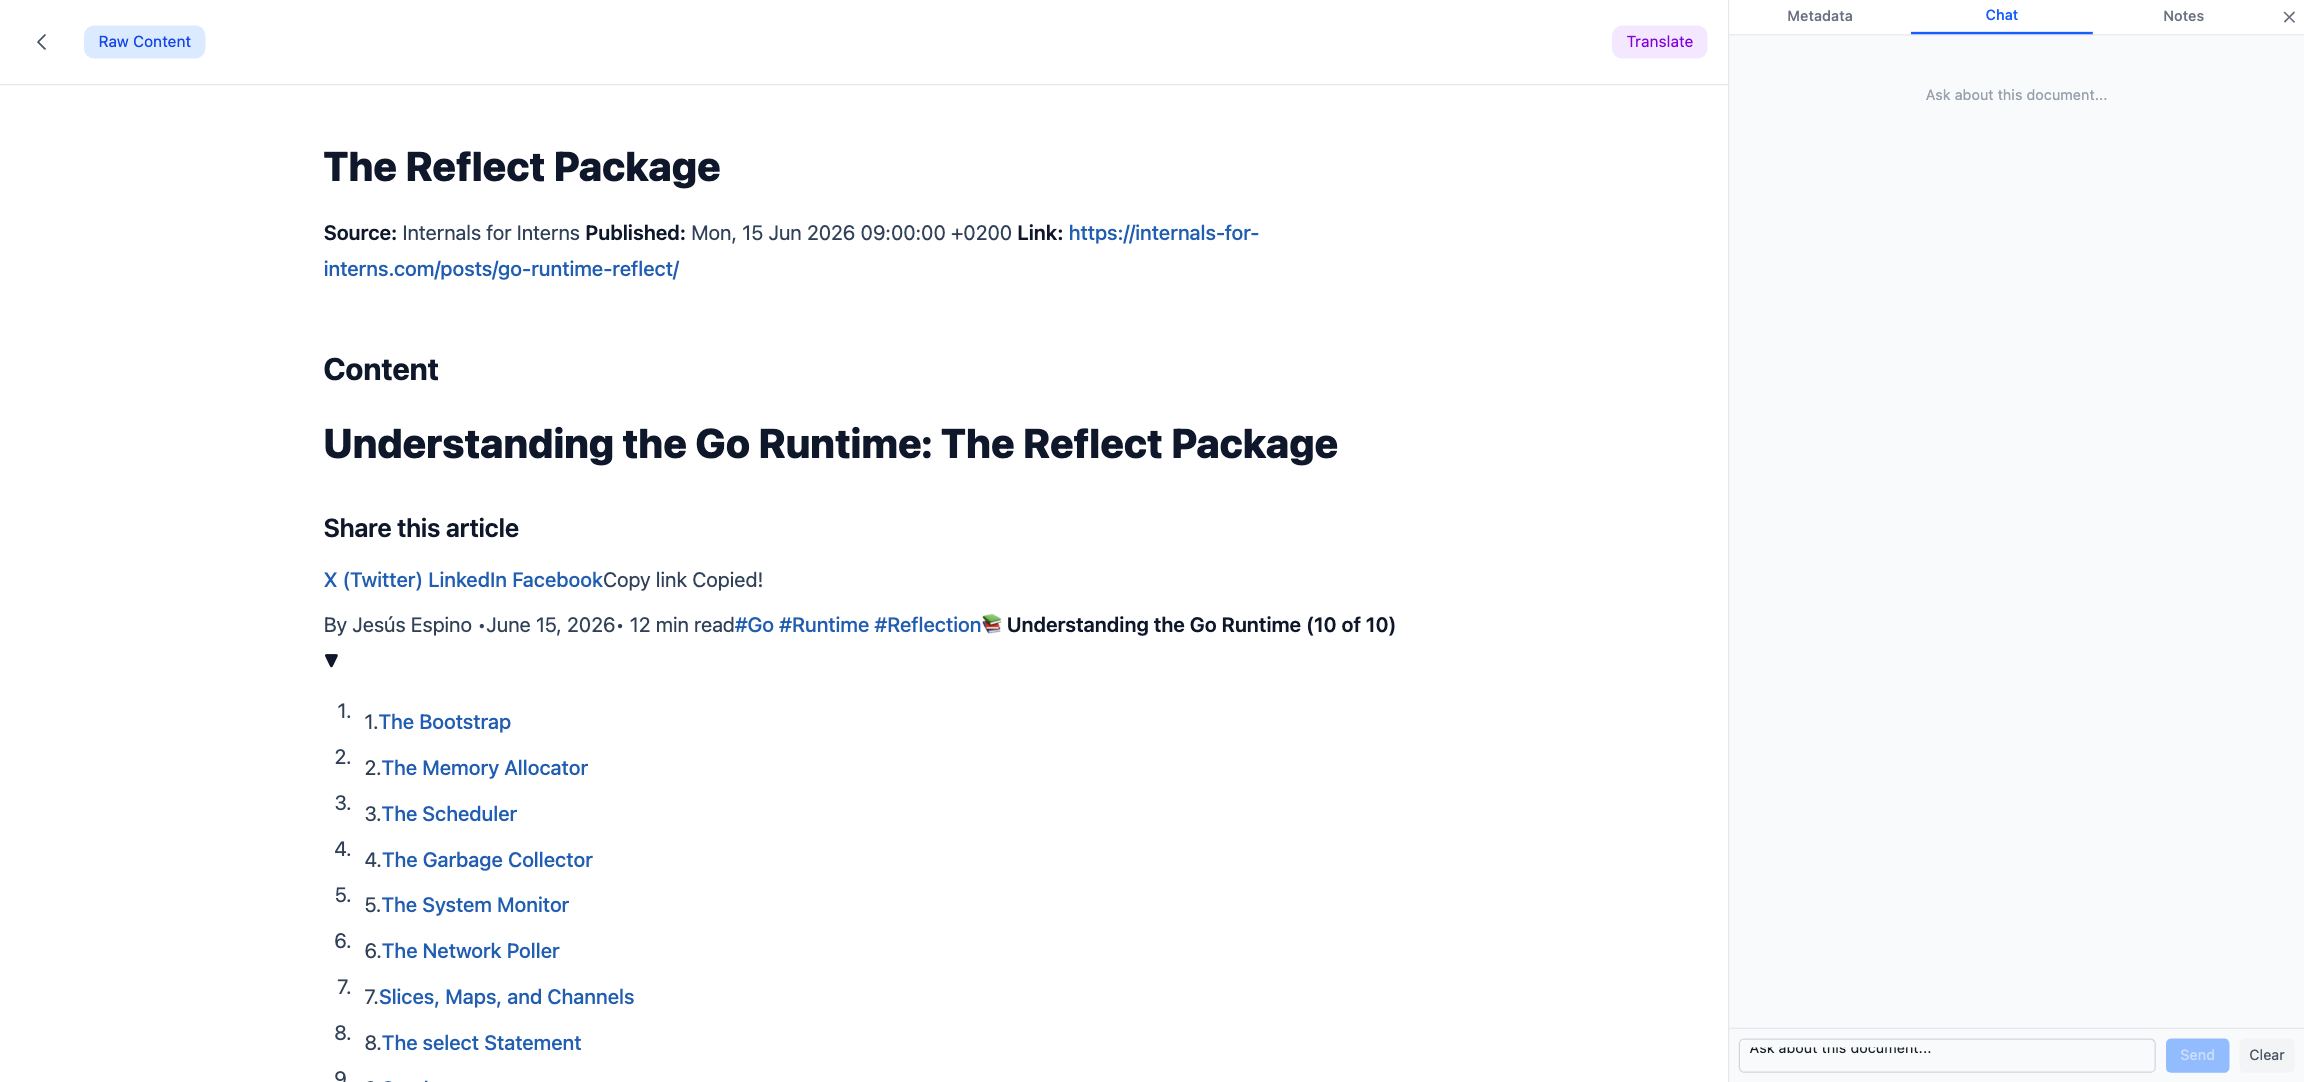Open the Facebook share link
The height and width of the screenshot is (1082, 2304).
coord(557,580)
